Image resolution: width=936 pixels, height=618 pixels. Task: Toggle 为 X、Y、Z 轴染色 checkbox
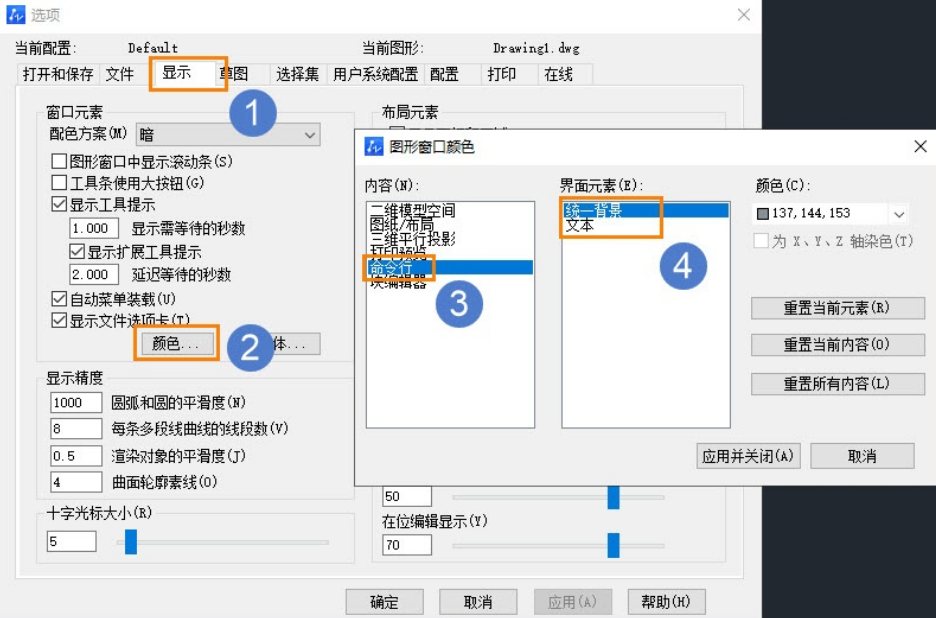pyautogui.click(x=761, y=241)
